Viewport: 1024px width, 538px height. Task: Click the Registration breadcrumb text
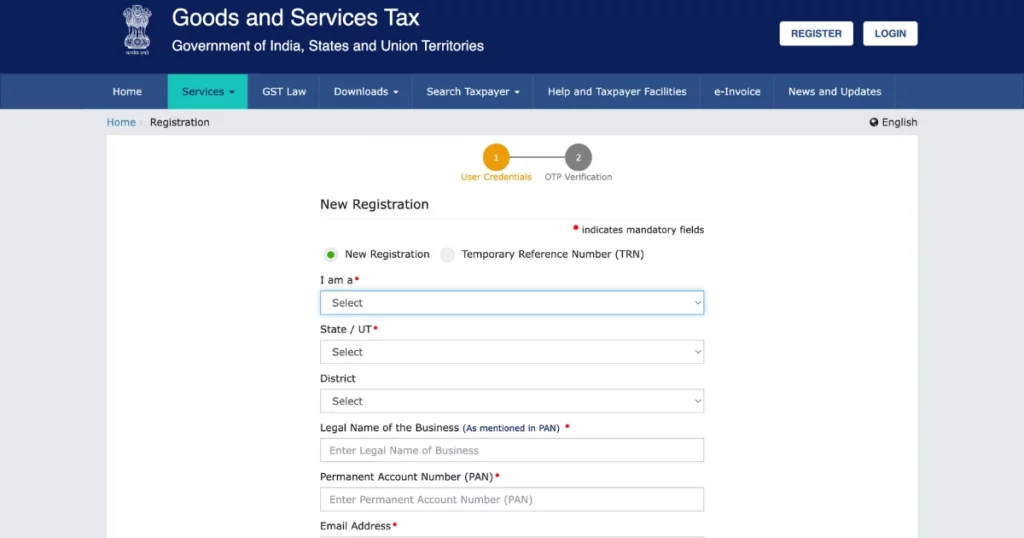[180, 122]
